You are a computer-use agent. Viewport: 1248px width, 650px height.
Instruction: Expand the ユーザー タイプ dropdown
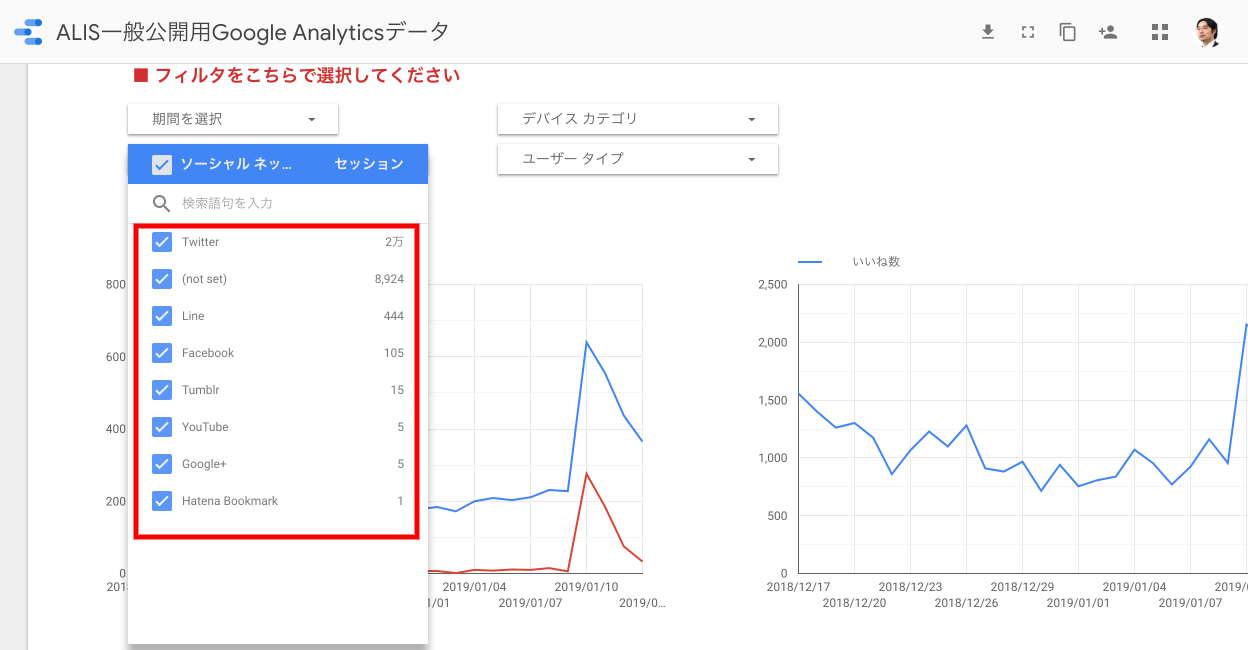tap(637, 159)
